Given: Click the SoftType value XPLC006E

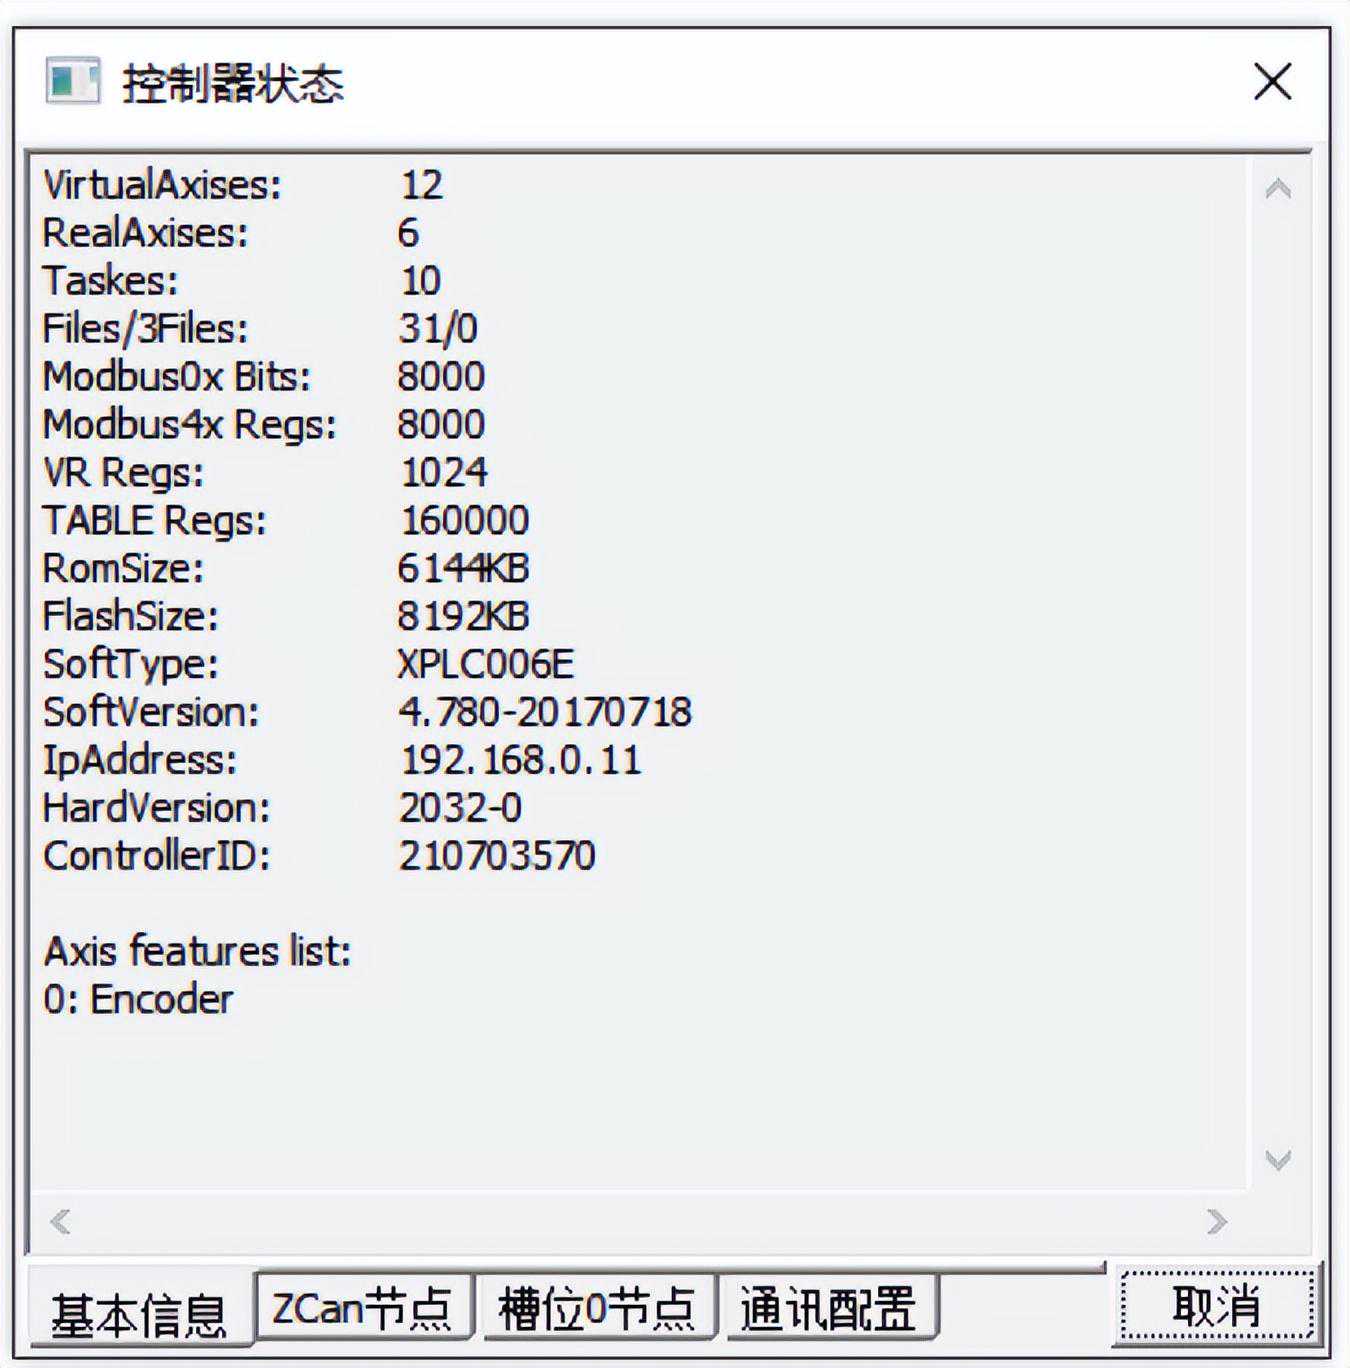Looking at the screenshot, I should [486, 664].
